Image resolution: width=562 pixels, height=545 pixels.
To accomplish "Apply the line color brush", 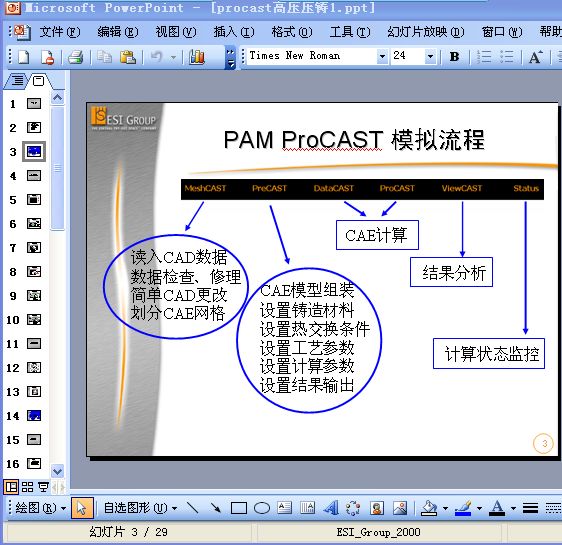I will click(463, 508).
